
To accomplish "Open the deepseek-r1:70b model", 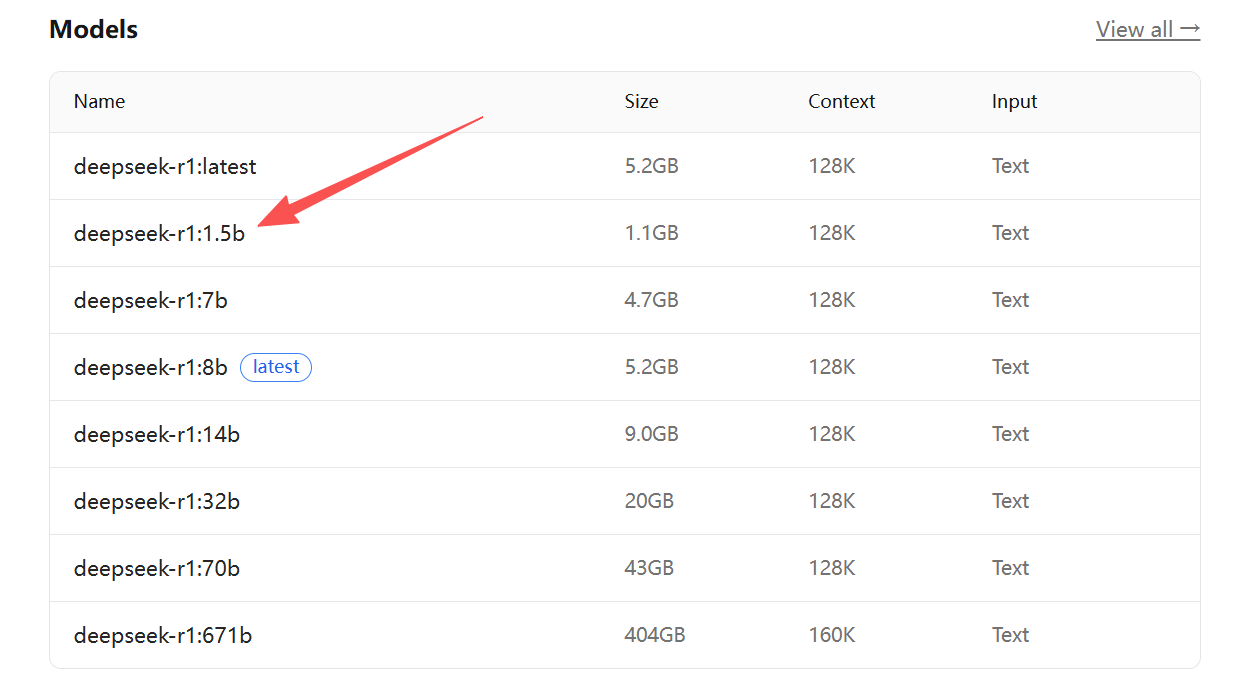I will 157,568.
